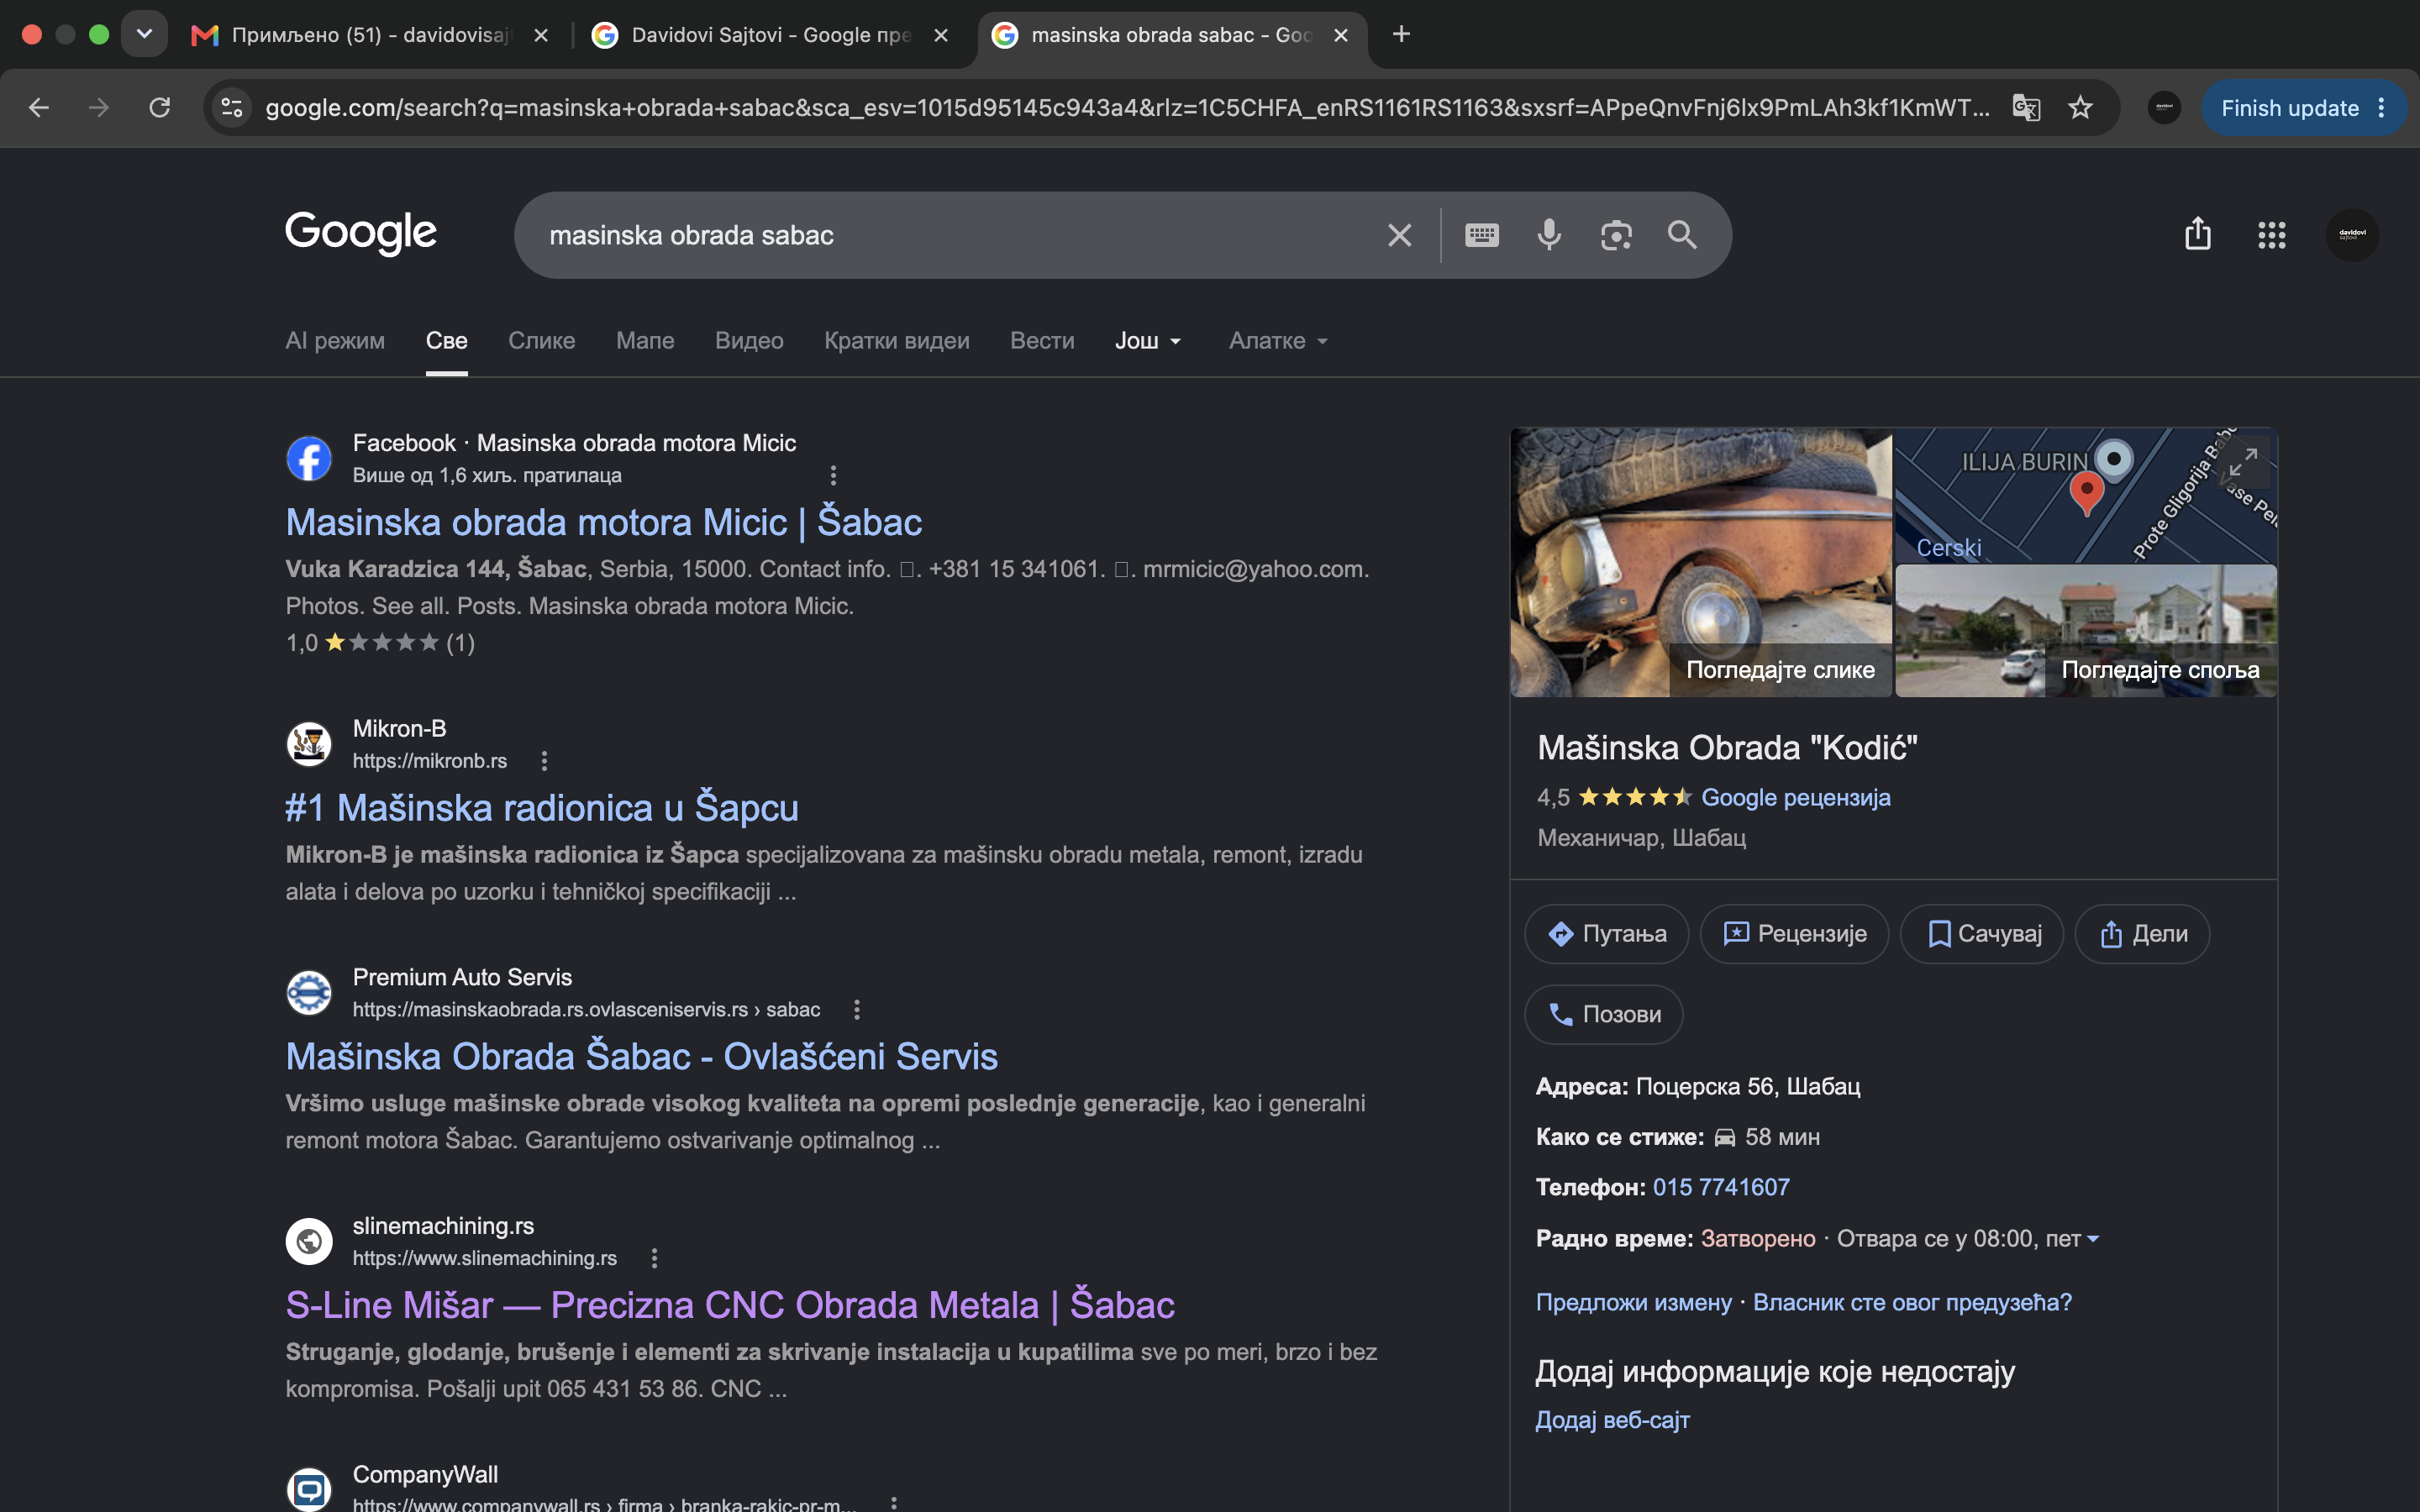
Task: Click phone number 015 7741607
Action: 1721,1188
